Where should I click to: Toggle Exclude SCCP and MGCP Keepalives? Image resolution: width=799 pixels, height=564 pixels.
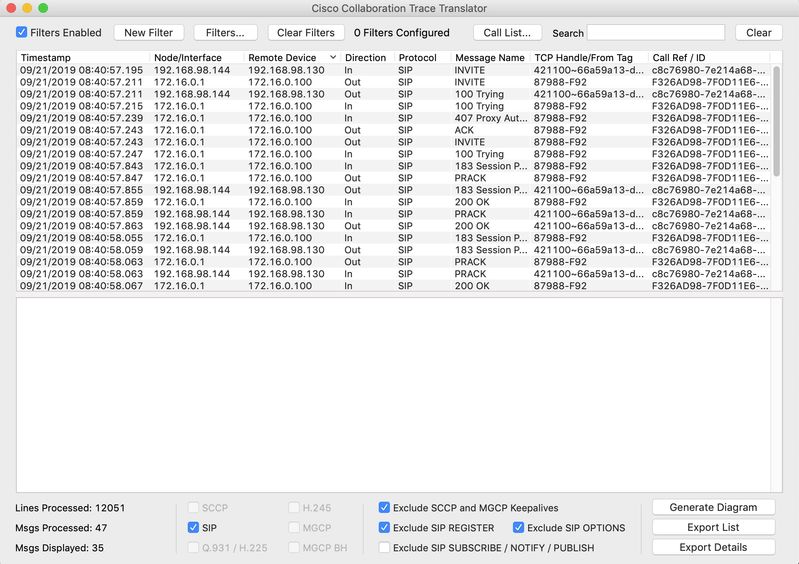click(384, 507)
